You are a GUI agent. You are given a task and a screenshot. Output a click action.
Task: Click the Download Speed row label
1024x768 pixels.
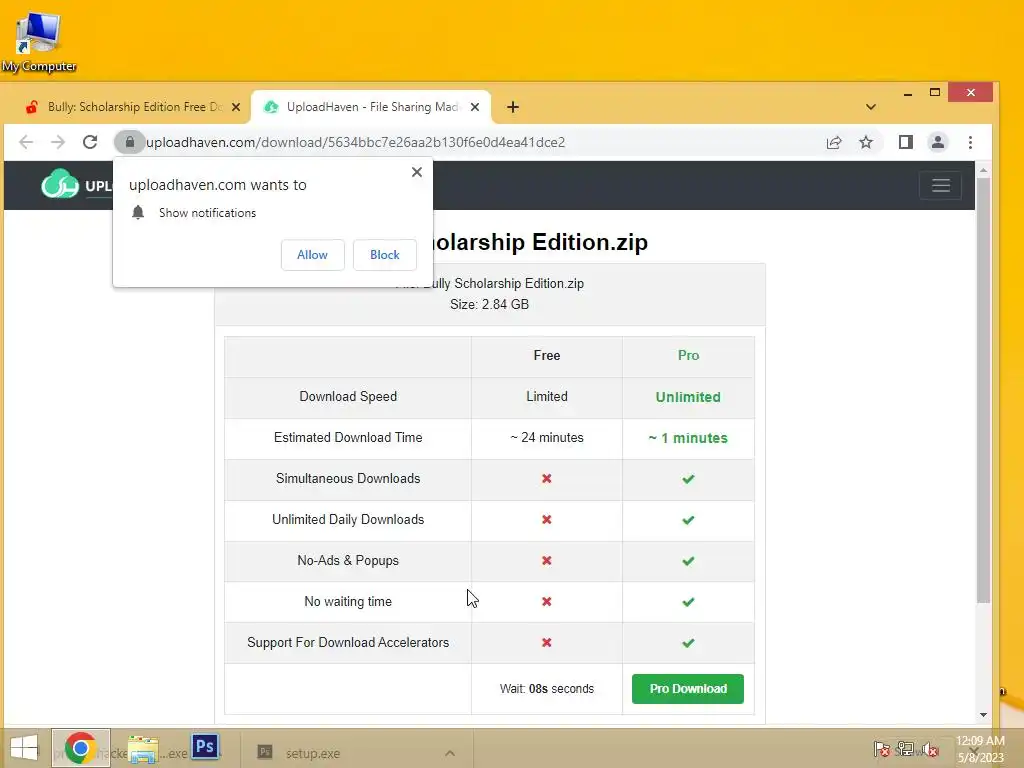coord(348,396)
